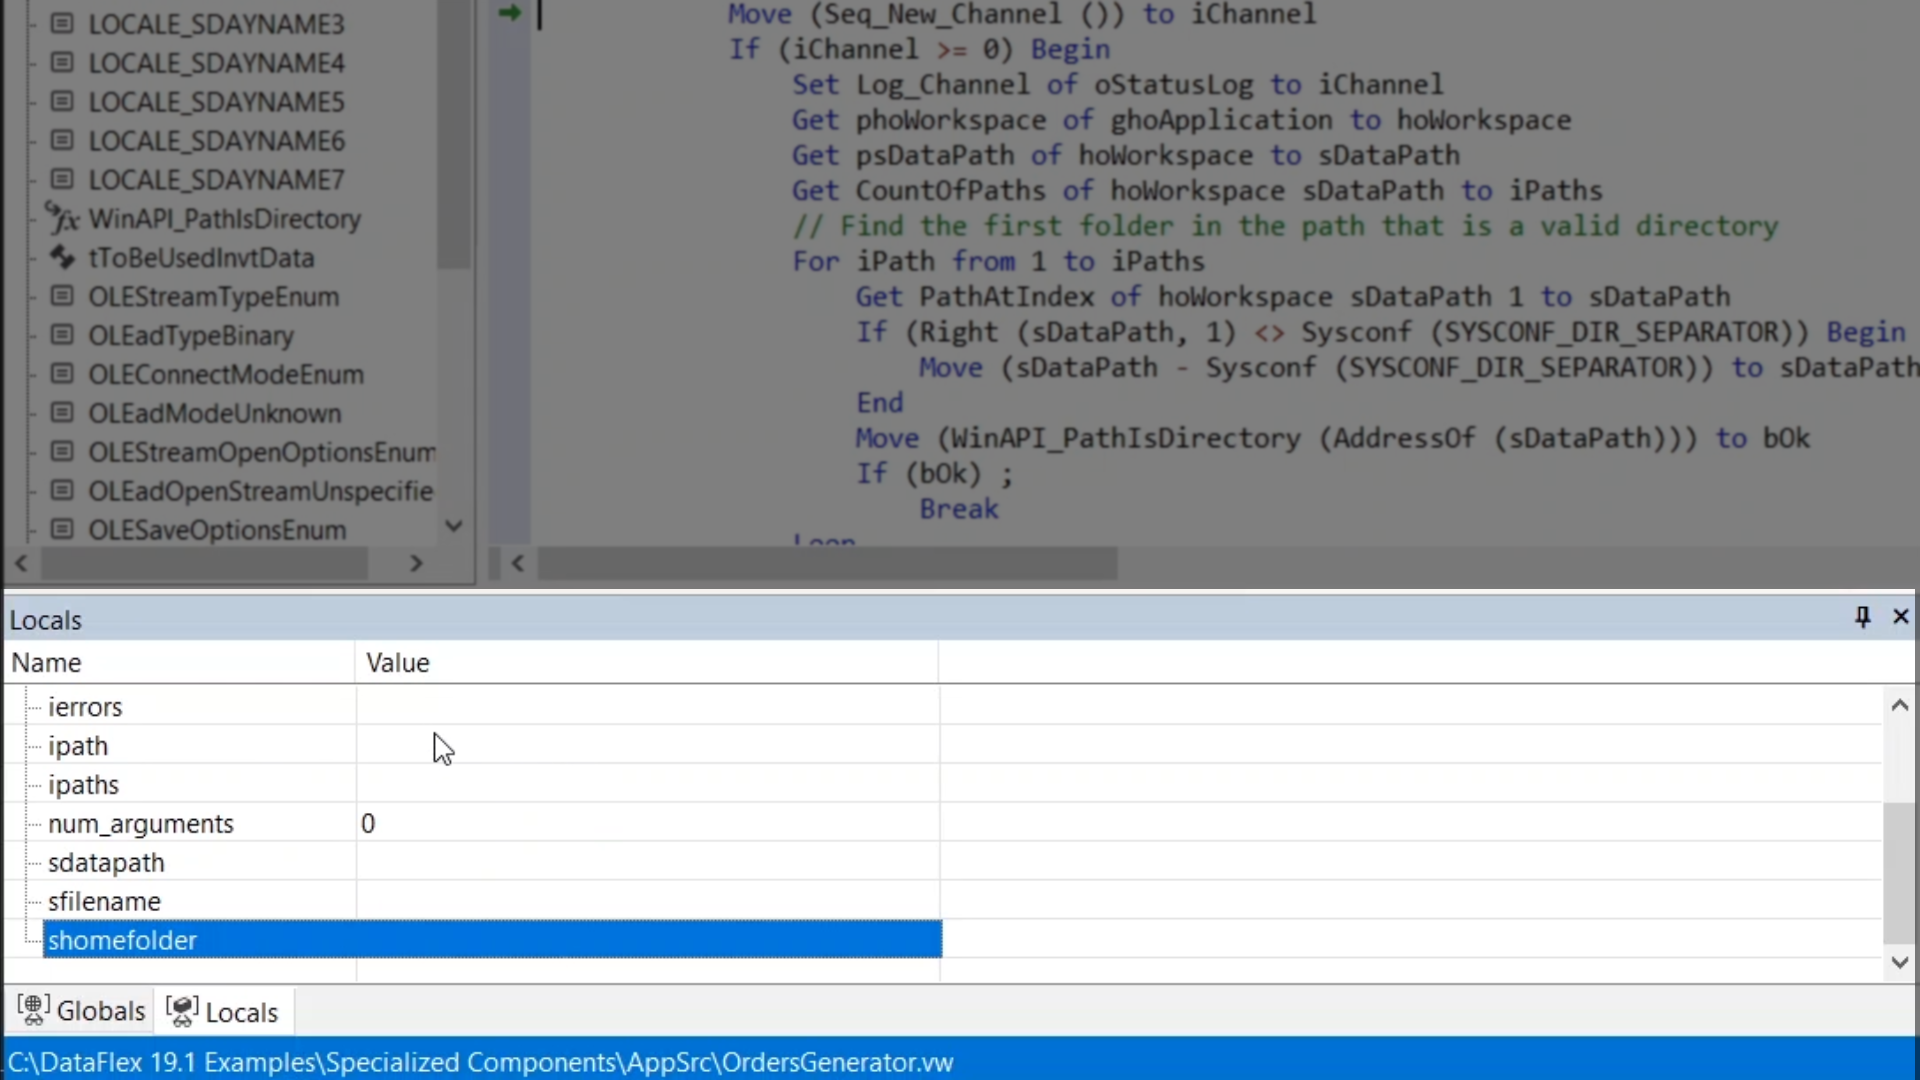Select the sdatapath variable in Locals
The image size is (1920, 1080).
(x=106, y=863)
